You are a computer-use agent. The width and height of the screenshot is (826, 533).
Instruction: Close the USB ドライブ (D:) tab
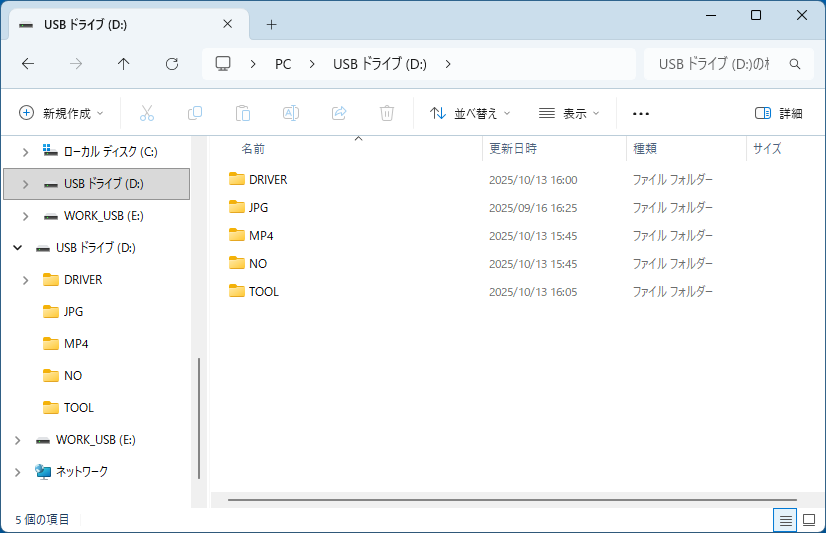click(228, 24)
